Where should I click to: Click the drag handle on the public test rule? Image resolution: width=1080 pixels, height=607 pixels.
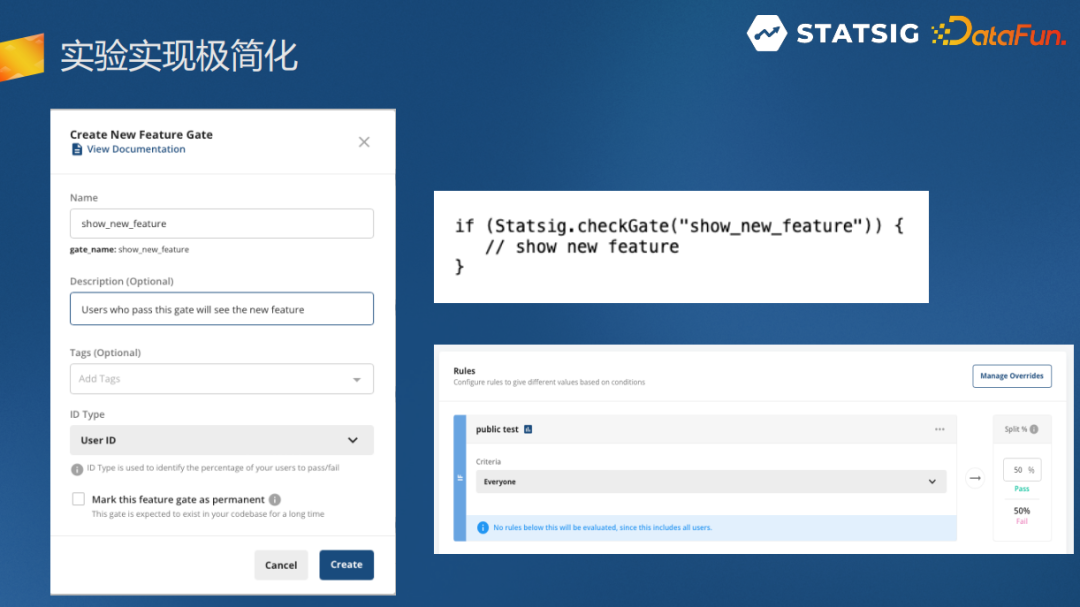click(x=460, y=478)
